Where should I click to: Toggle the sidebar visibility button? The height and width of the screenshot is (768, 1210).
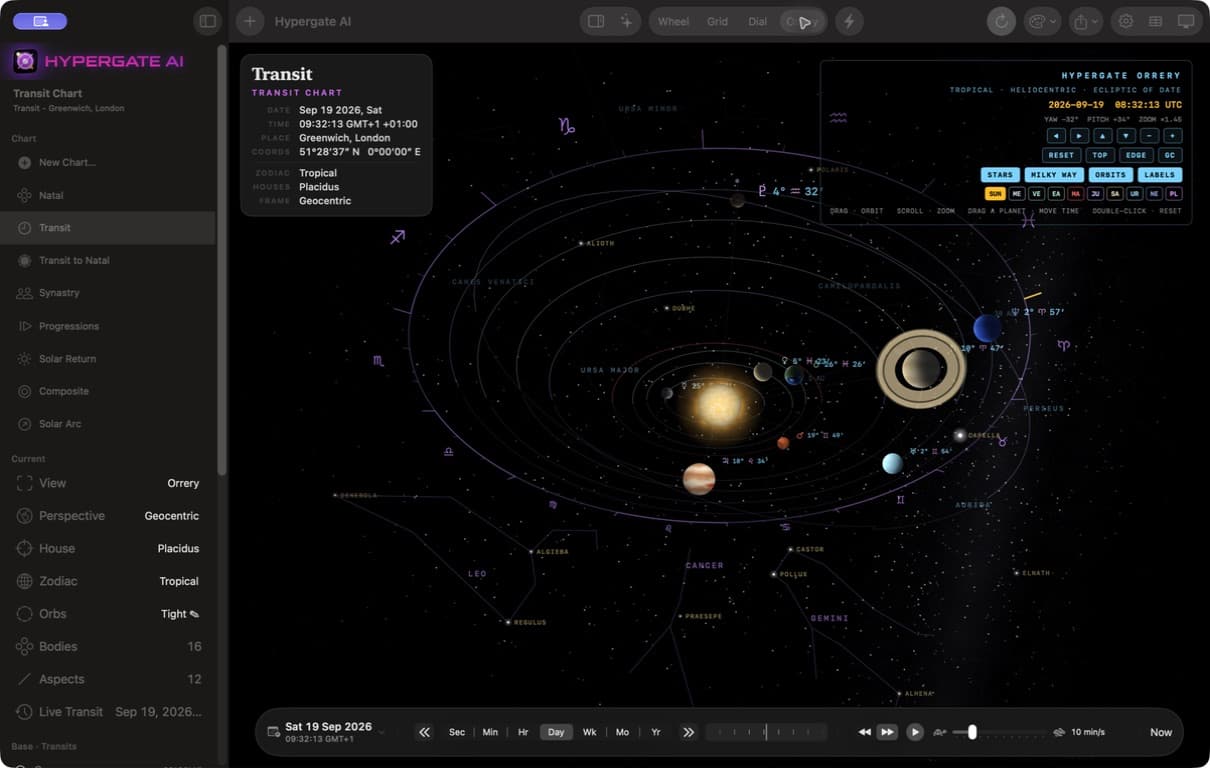pos(207,21)
